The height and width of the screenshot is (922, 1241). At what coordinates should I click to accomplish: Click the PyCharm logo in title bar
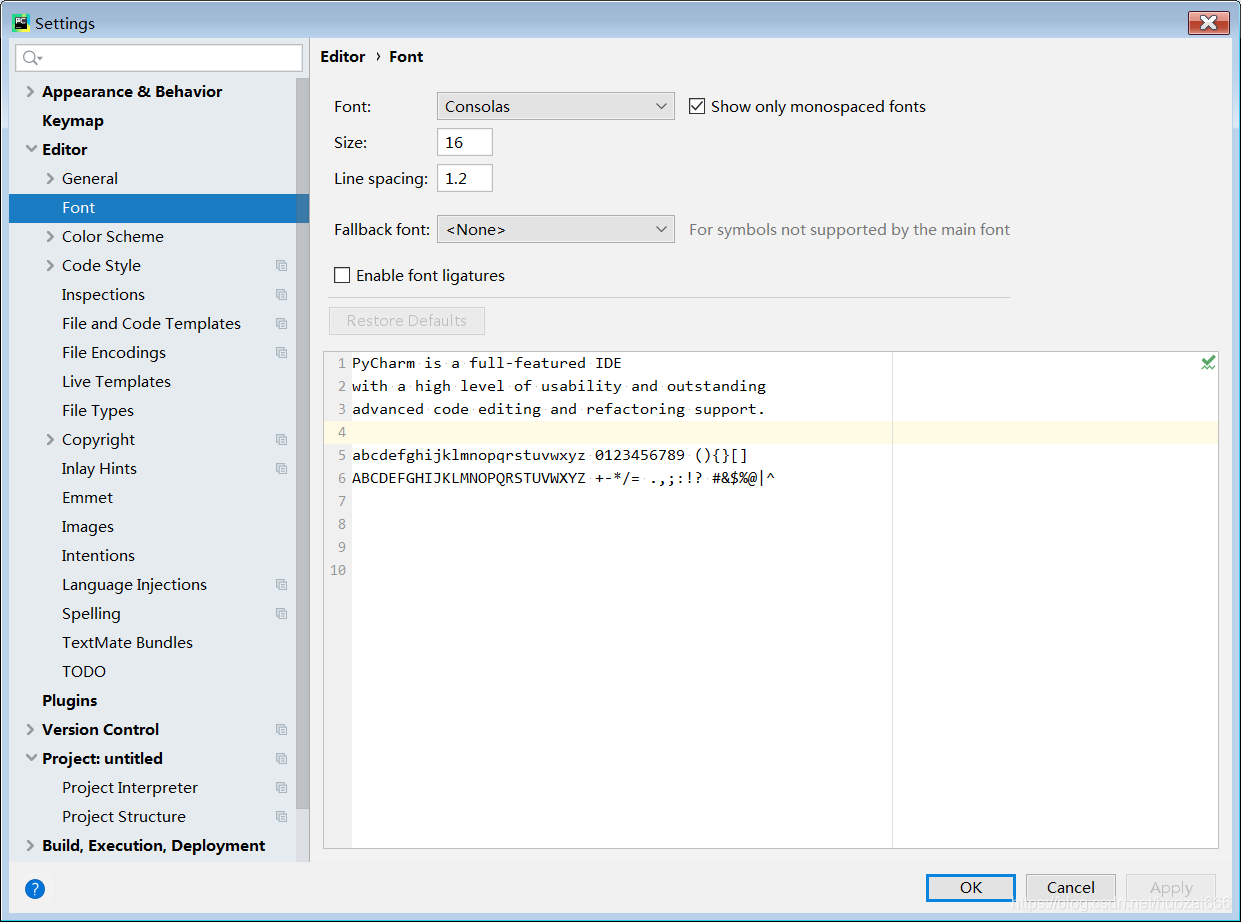[x=20, y=22]
